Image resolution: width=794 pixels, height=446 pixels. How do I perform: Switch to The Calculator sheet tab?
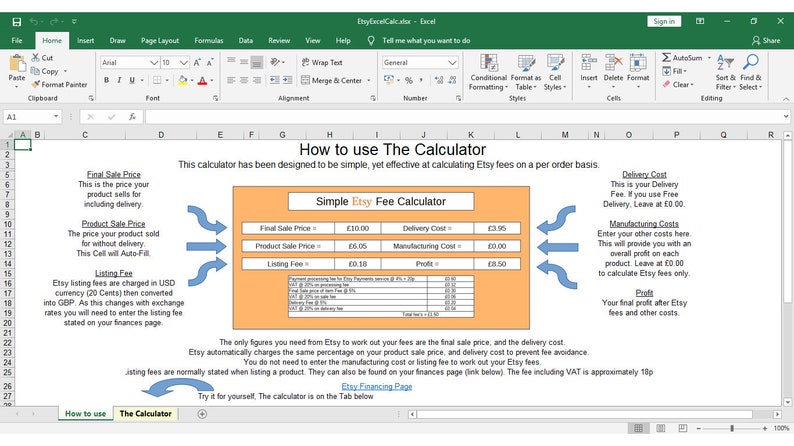click(x=145, y=414)
